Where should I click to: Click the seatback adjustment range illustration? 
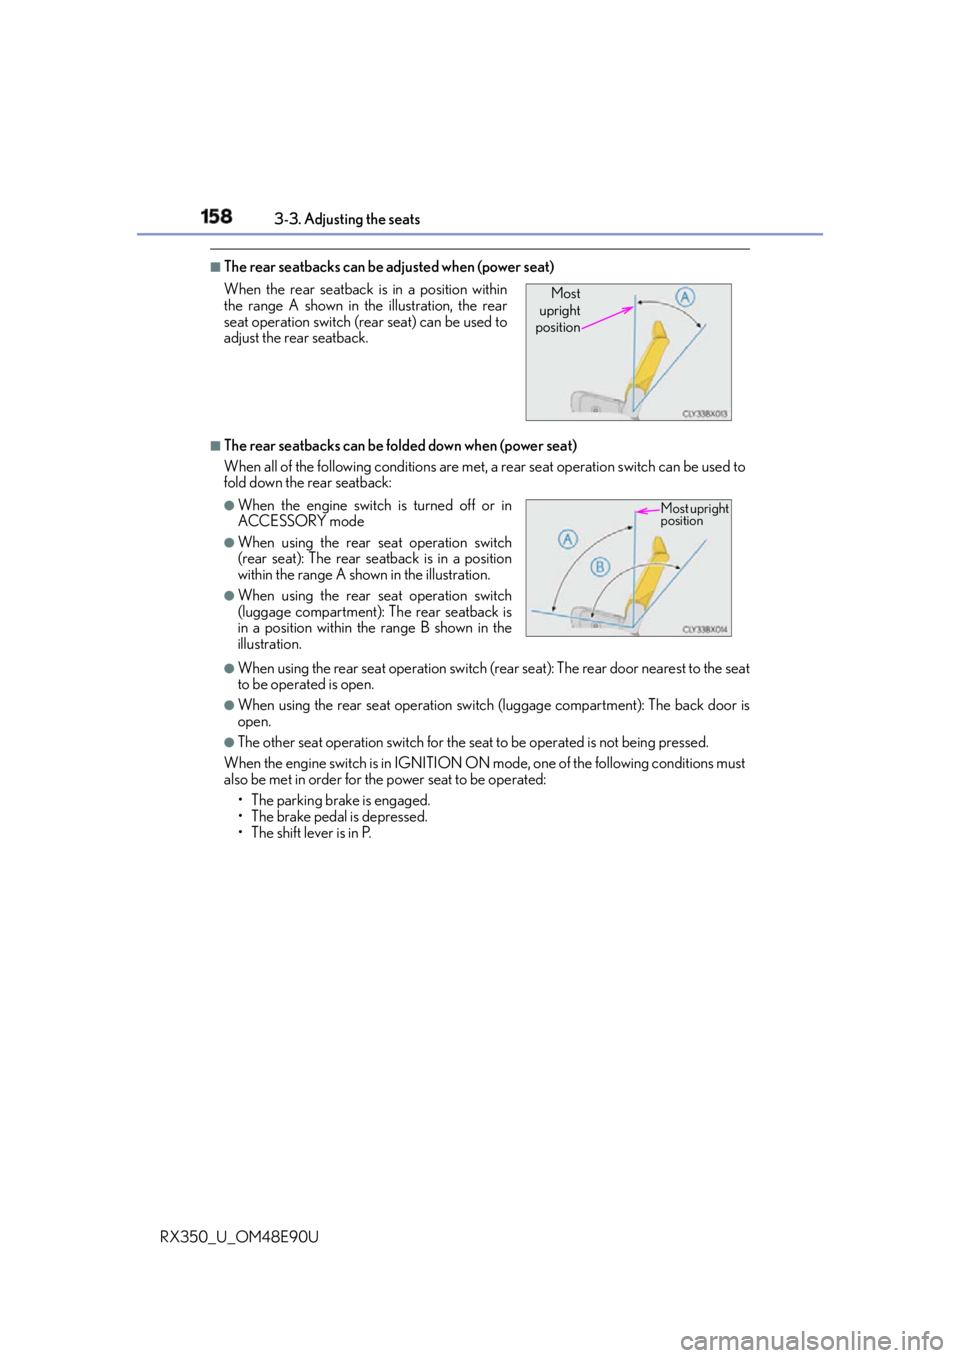[628, 352]
